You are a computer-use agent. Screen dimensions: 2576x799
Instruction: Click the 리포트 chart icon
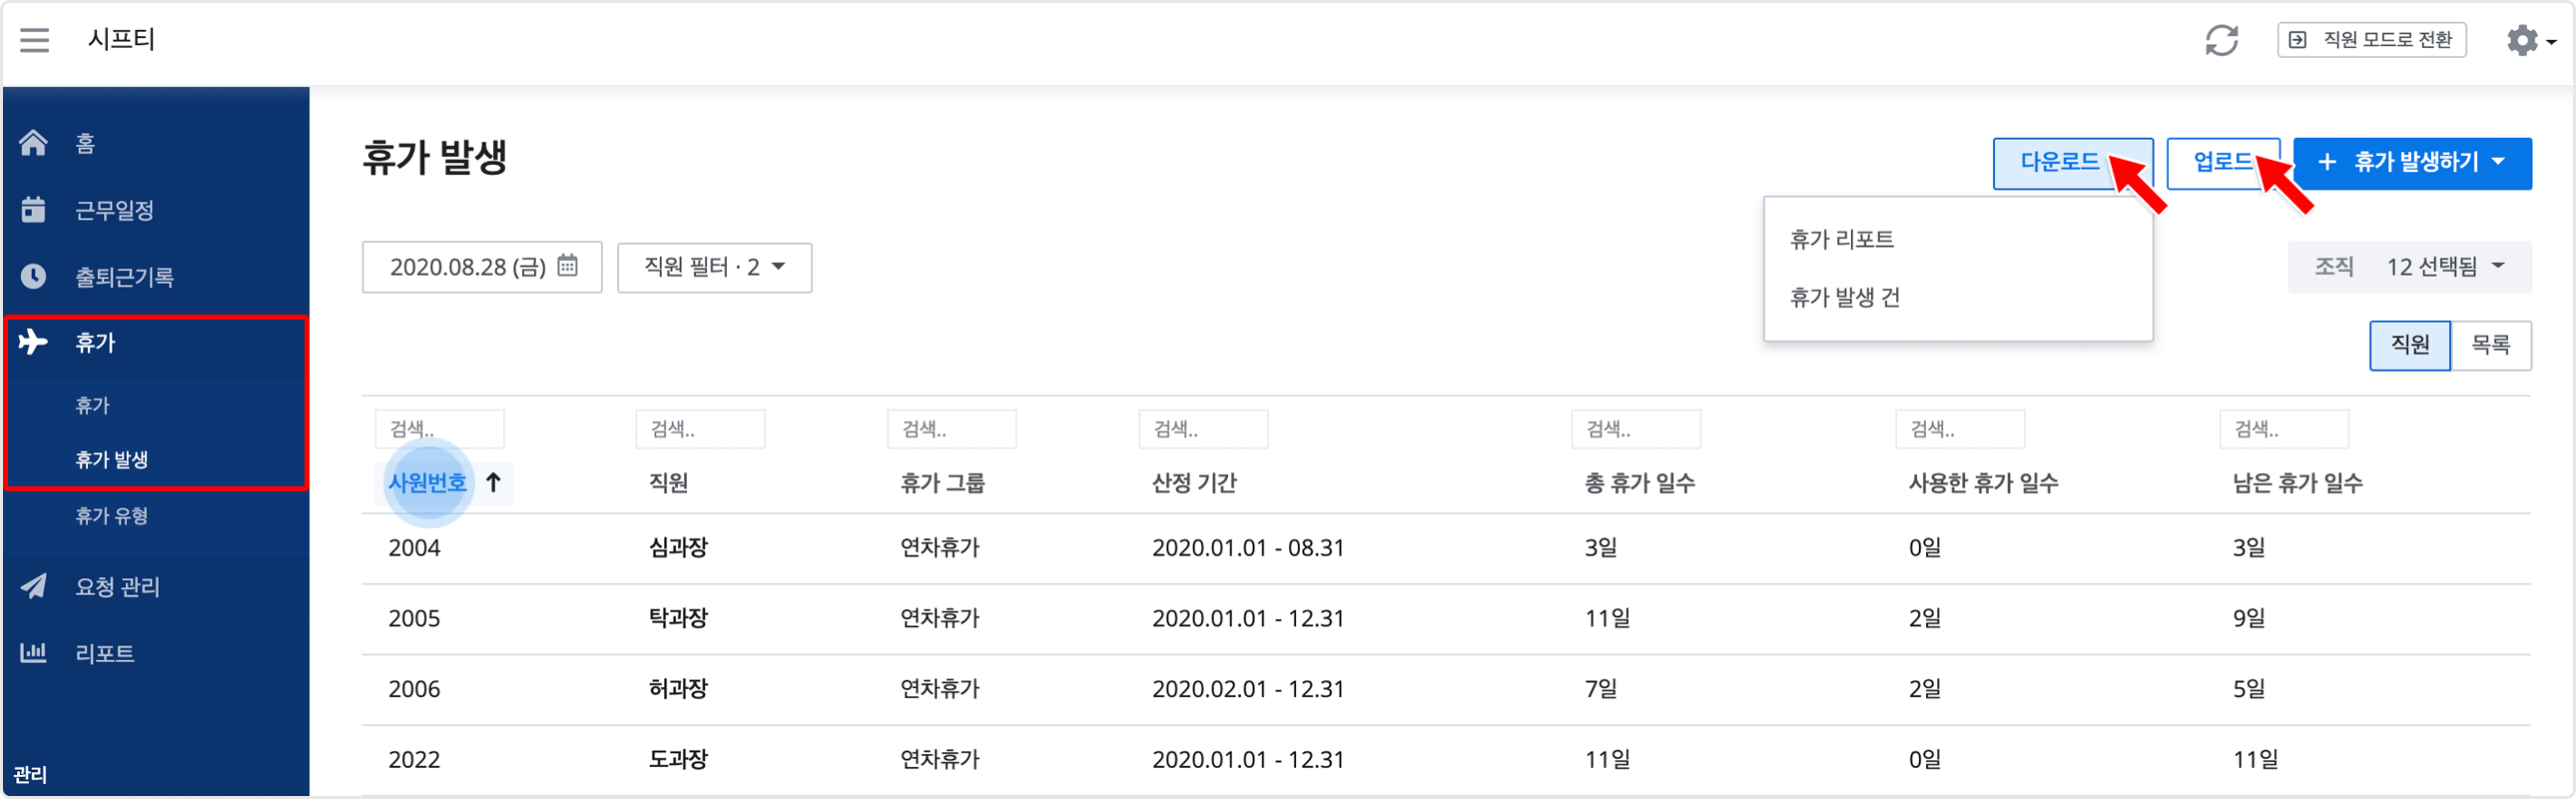tap(33, 652)
